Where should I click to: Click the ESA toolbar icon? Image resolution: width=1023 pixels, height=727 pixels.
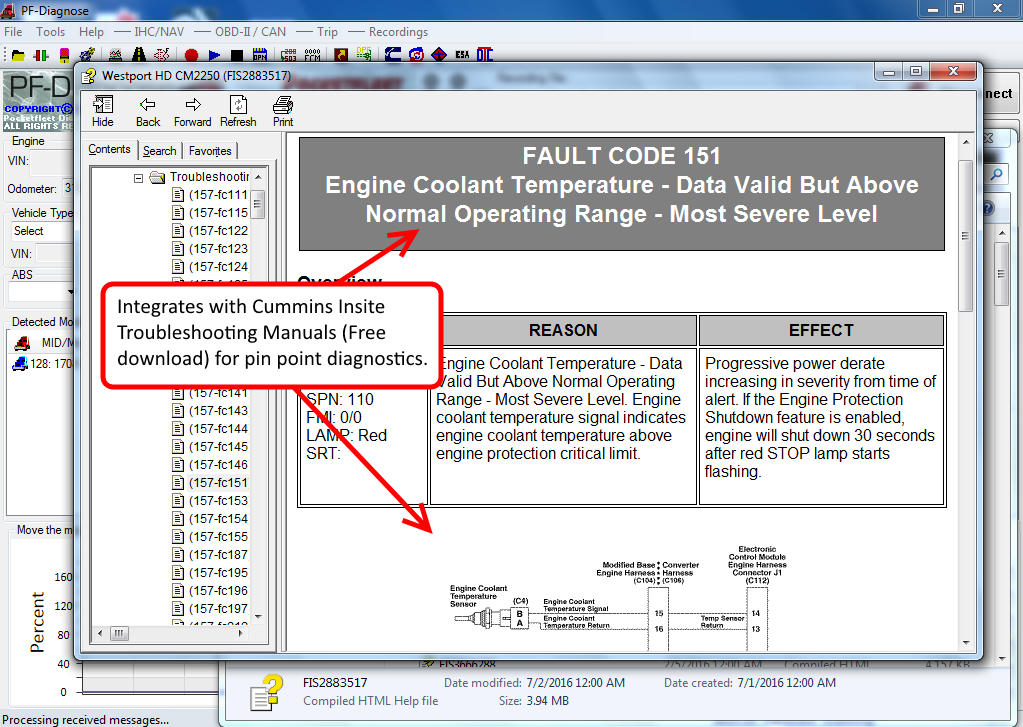[463, 55]
